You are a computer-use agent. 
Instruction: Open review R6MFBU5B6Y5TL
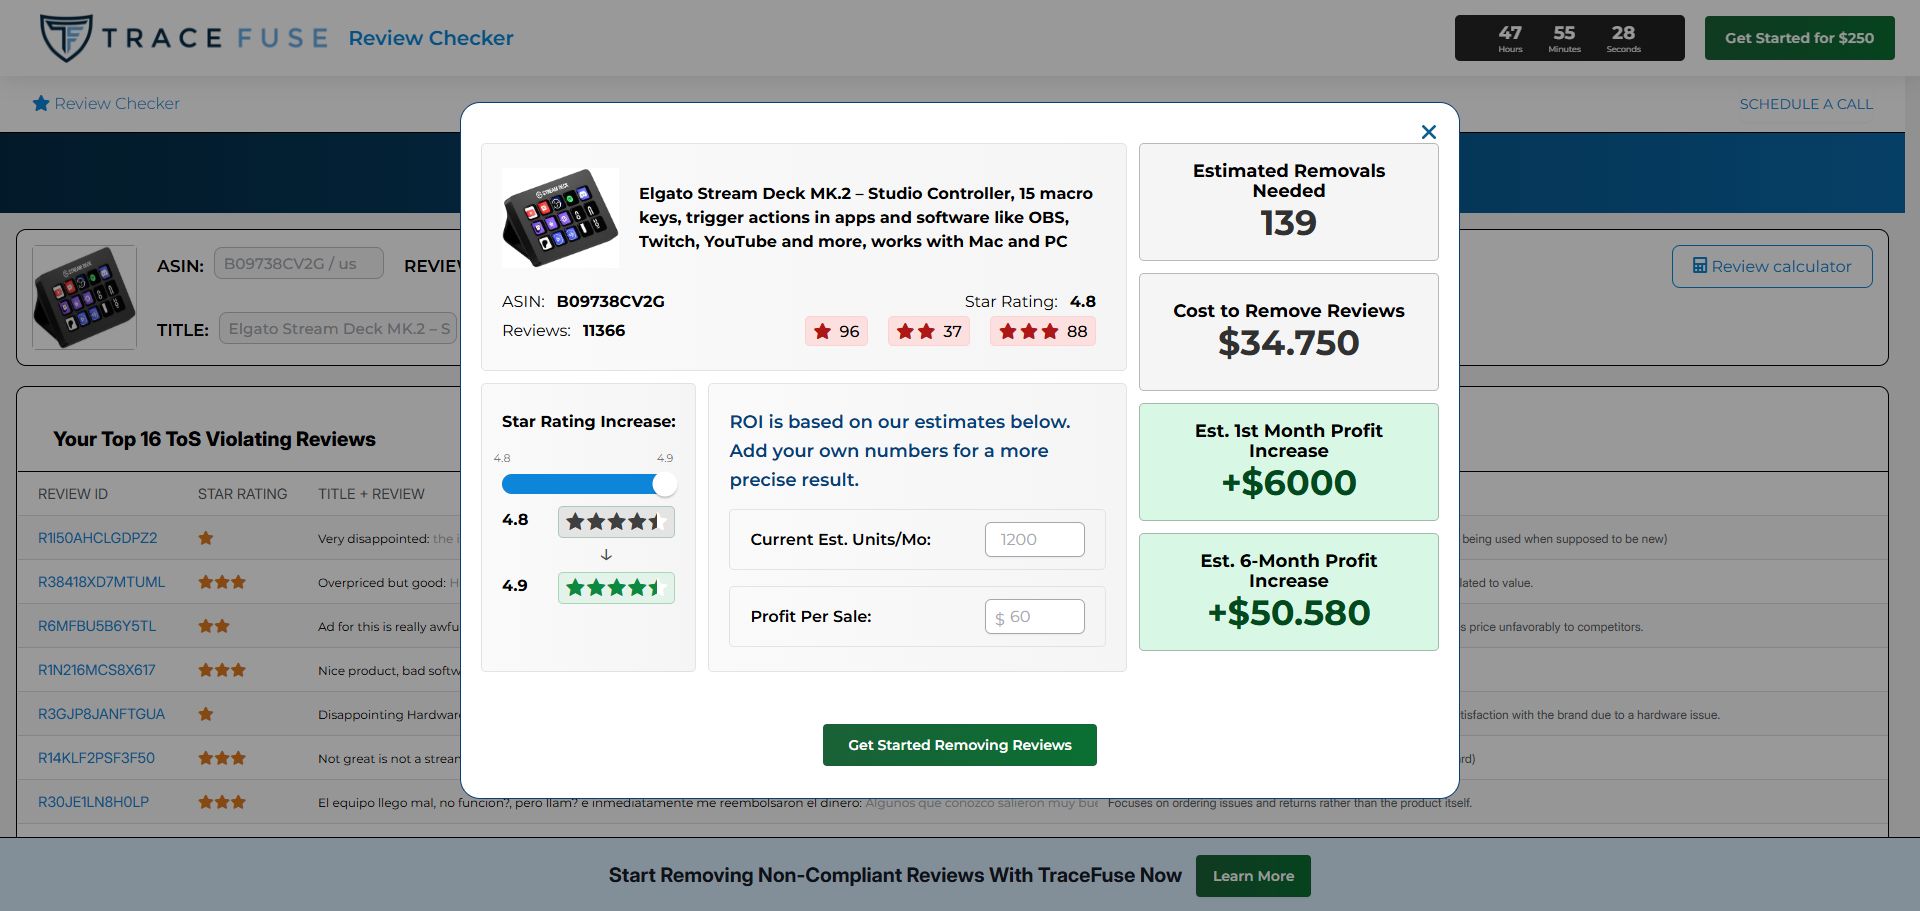click(97, 626)
